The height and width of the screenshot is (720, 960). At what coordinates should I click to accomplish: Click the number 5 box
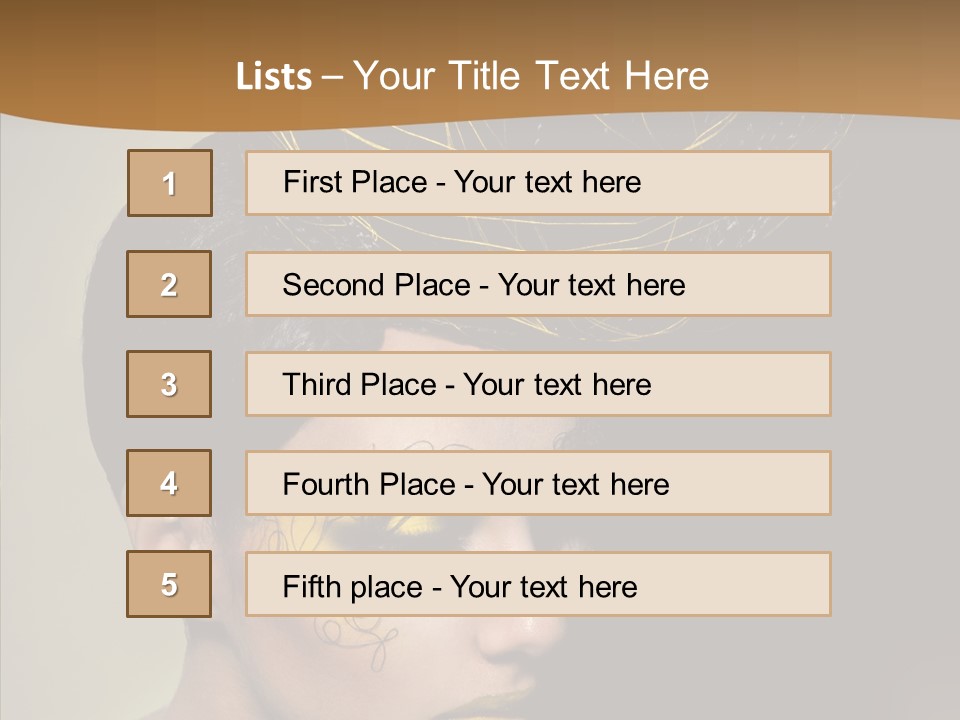point(169,584)
